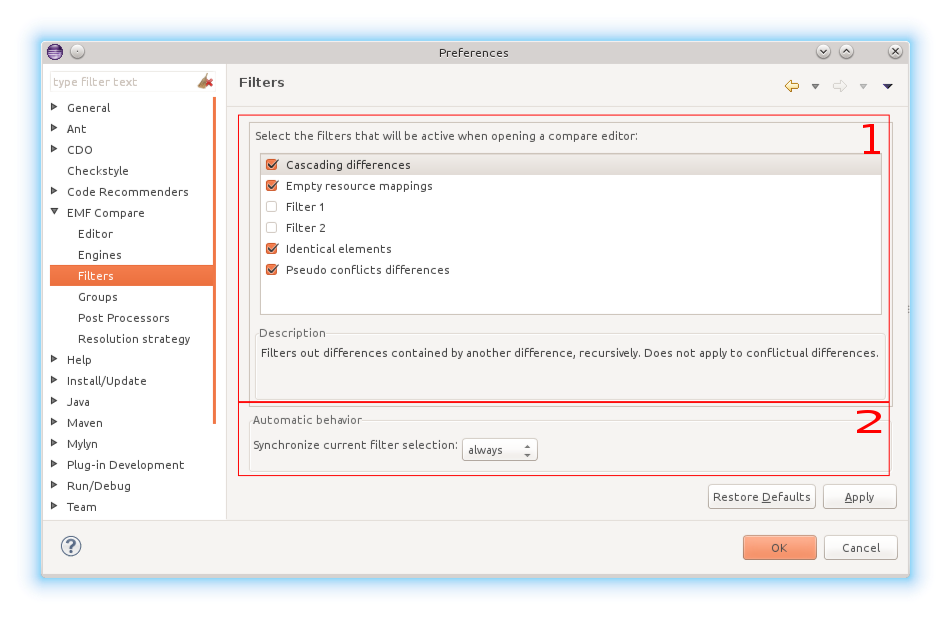
Task: Click the Apply button
Action: click(859, 497)
